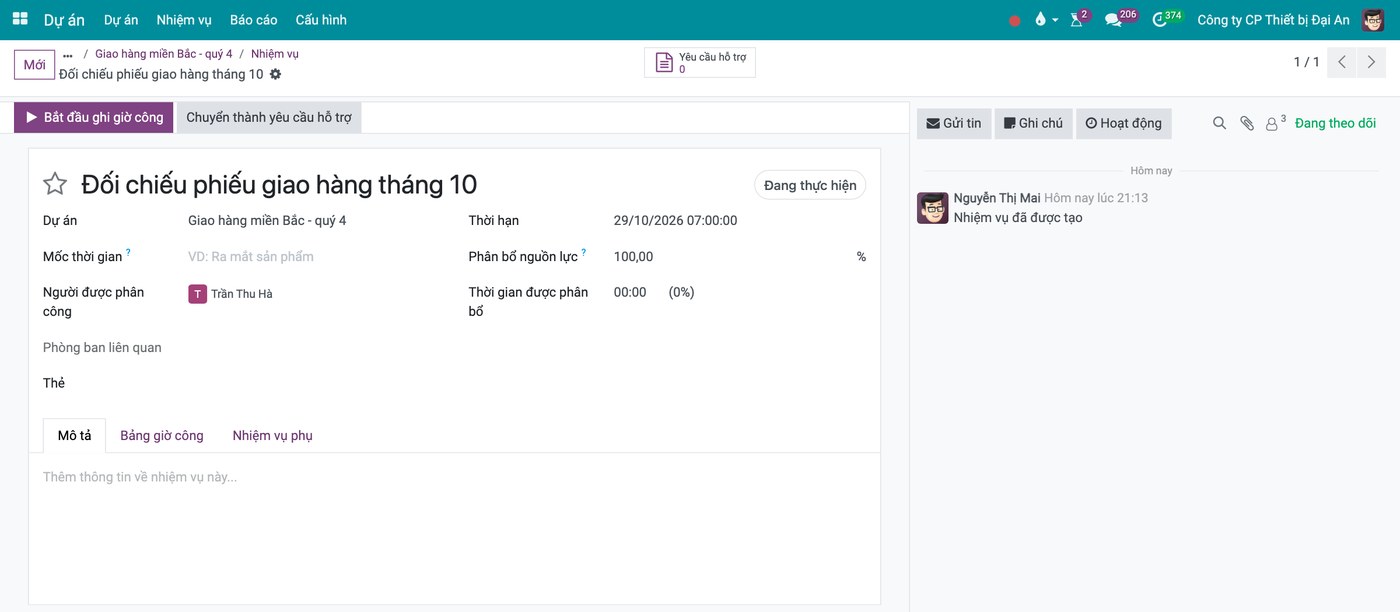1400x612 pixels.
Task: Switch to the Nhiệm vụ phụ tab
Action: point(273,435)
